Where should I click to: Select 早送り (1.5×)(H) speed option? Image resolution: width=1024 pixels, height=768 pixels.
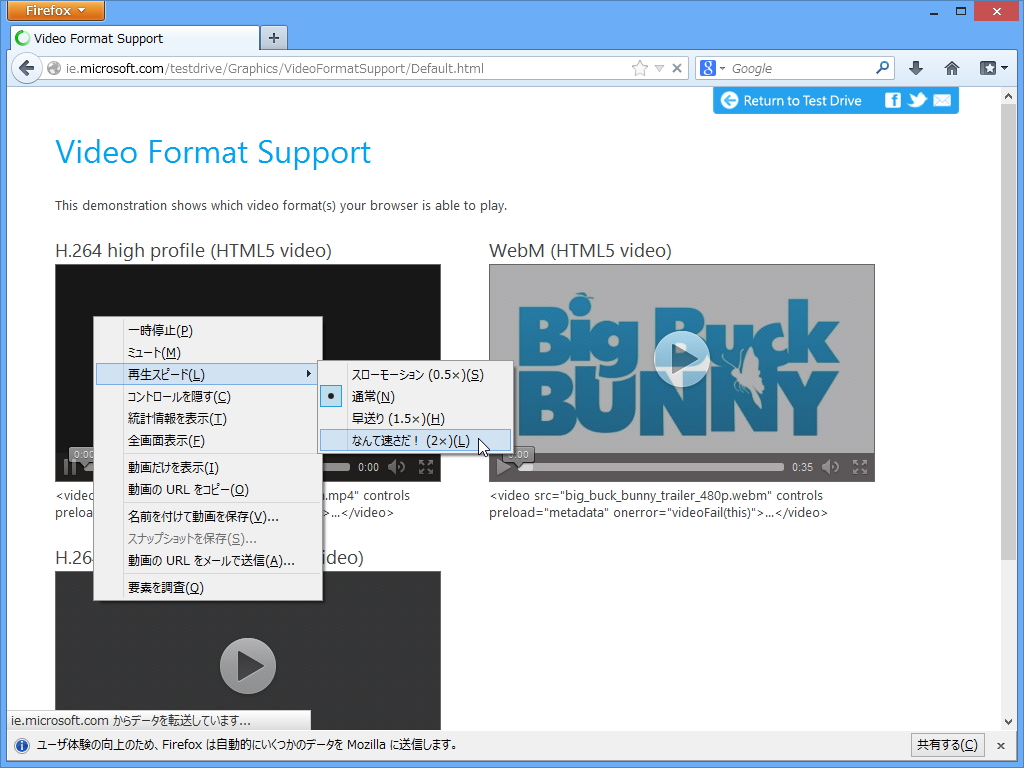click(x=415, y=419)
